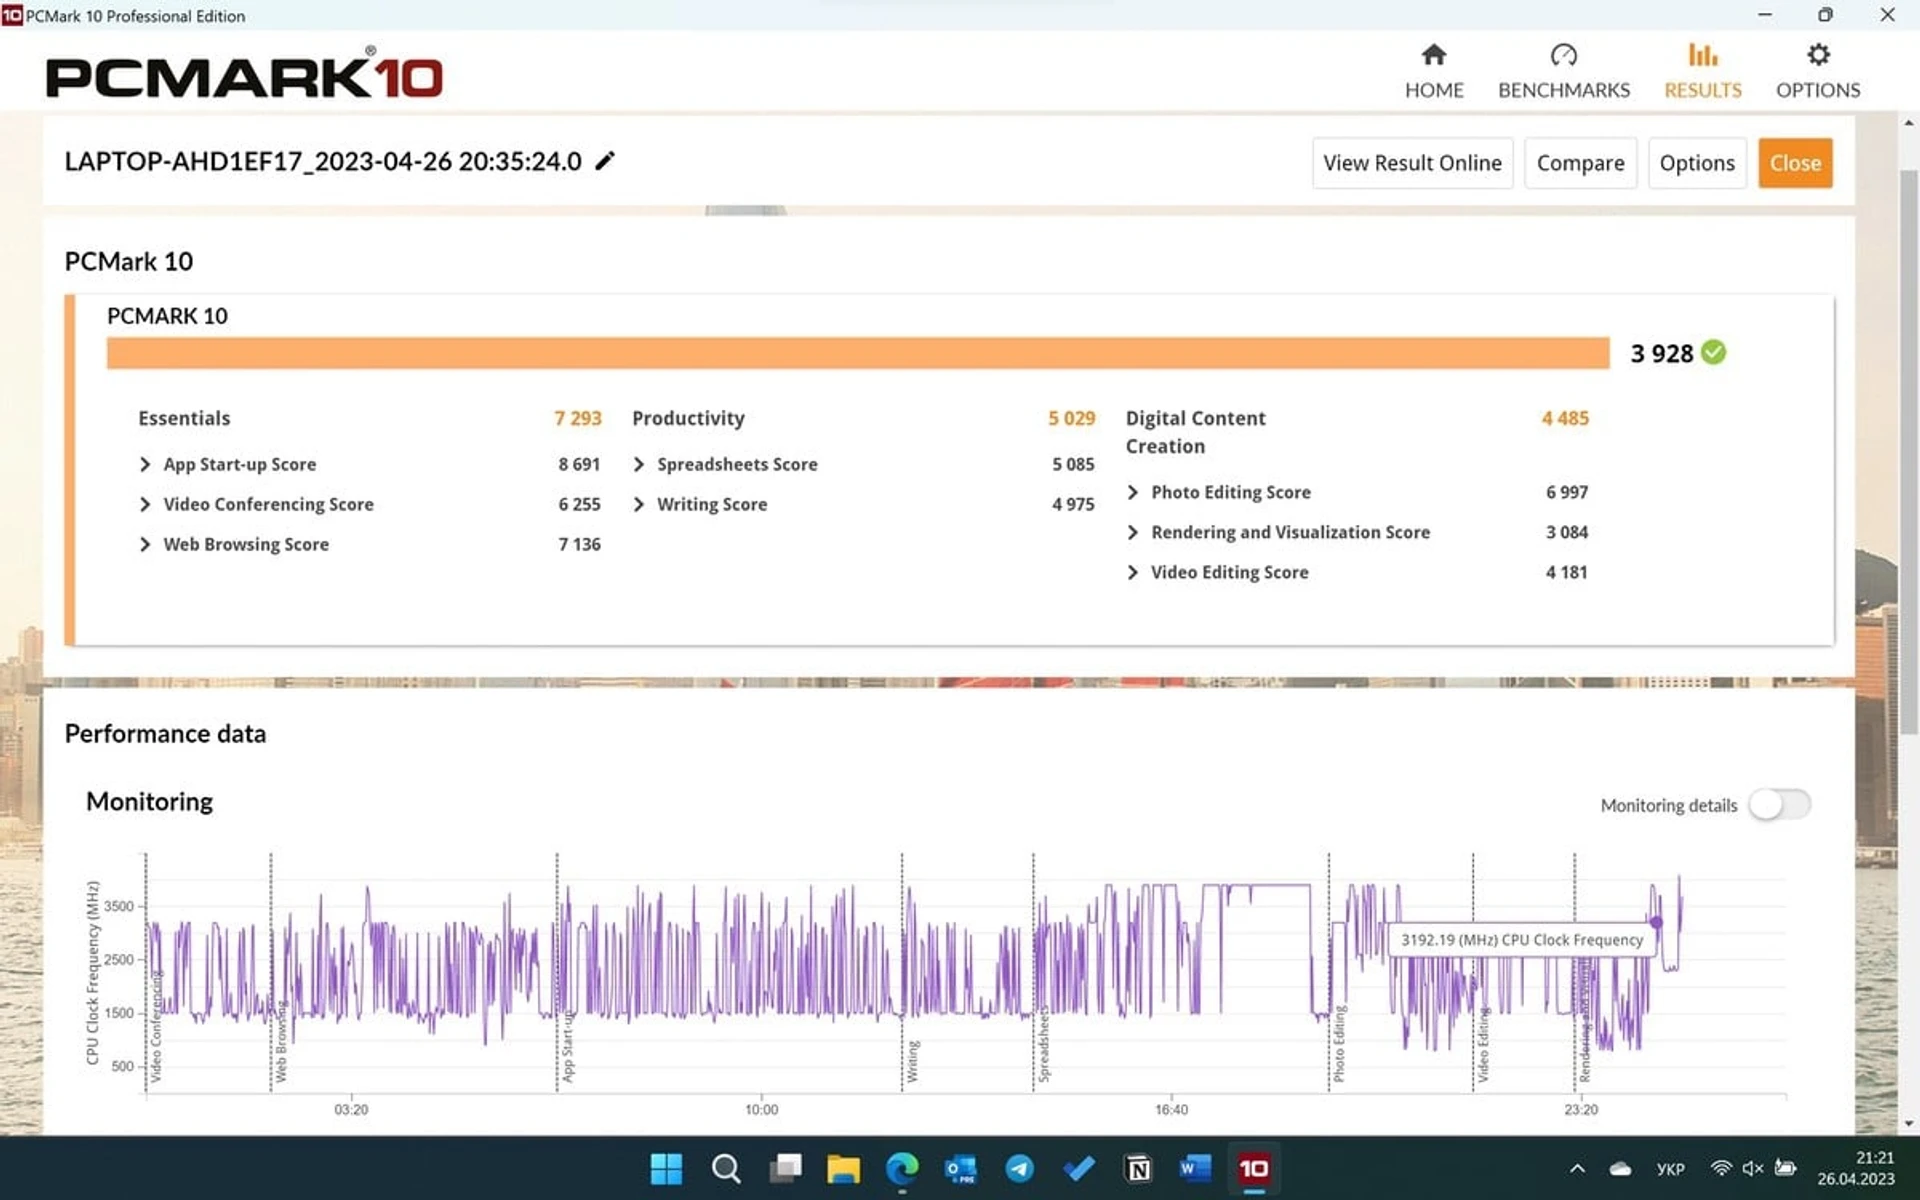Open Notion from the taskbar
This screenshot has width=1920, height=1200.
(1137, 1168)
